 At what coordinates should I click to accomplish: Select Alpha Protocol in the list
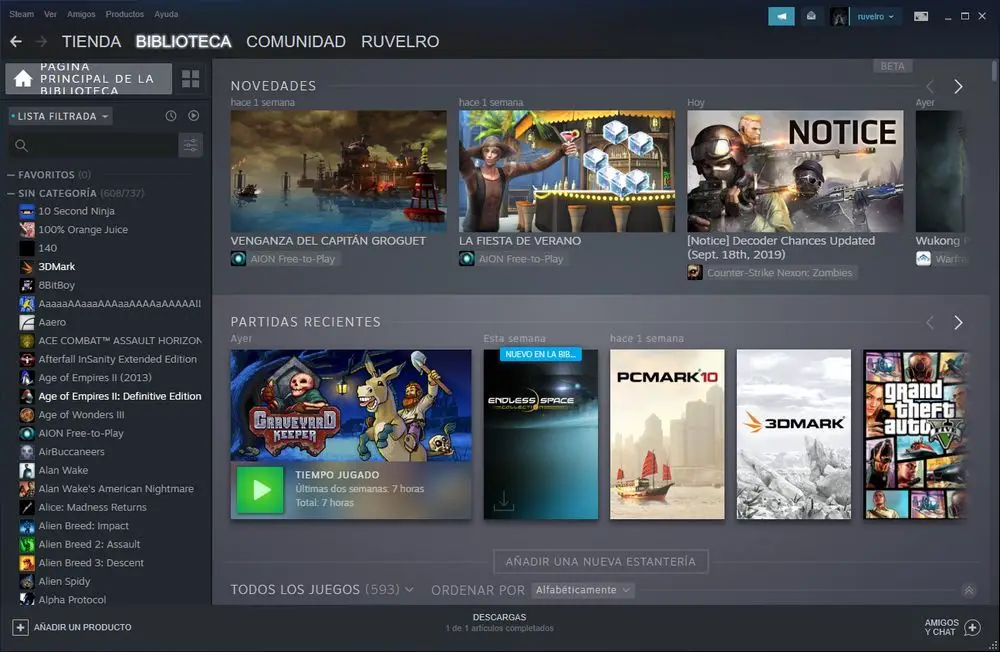point(72,600)
